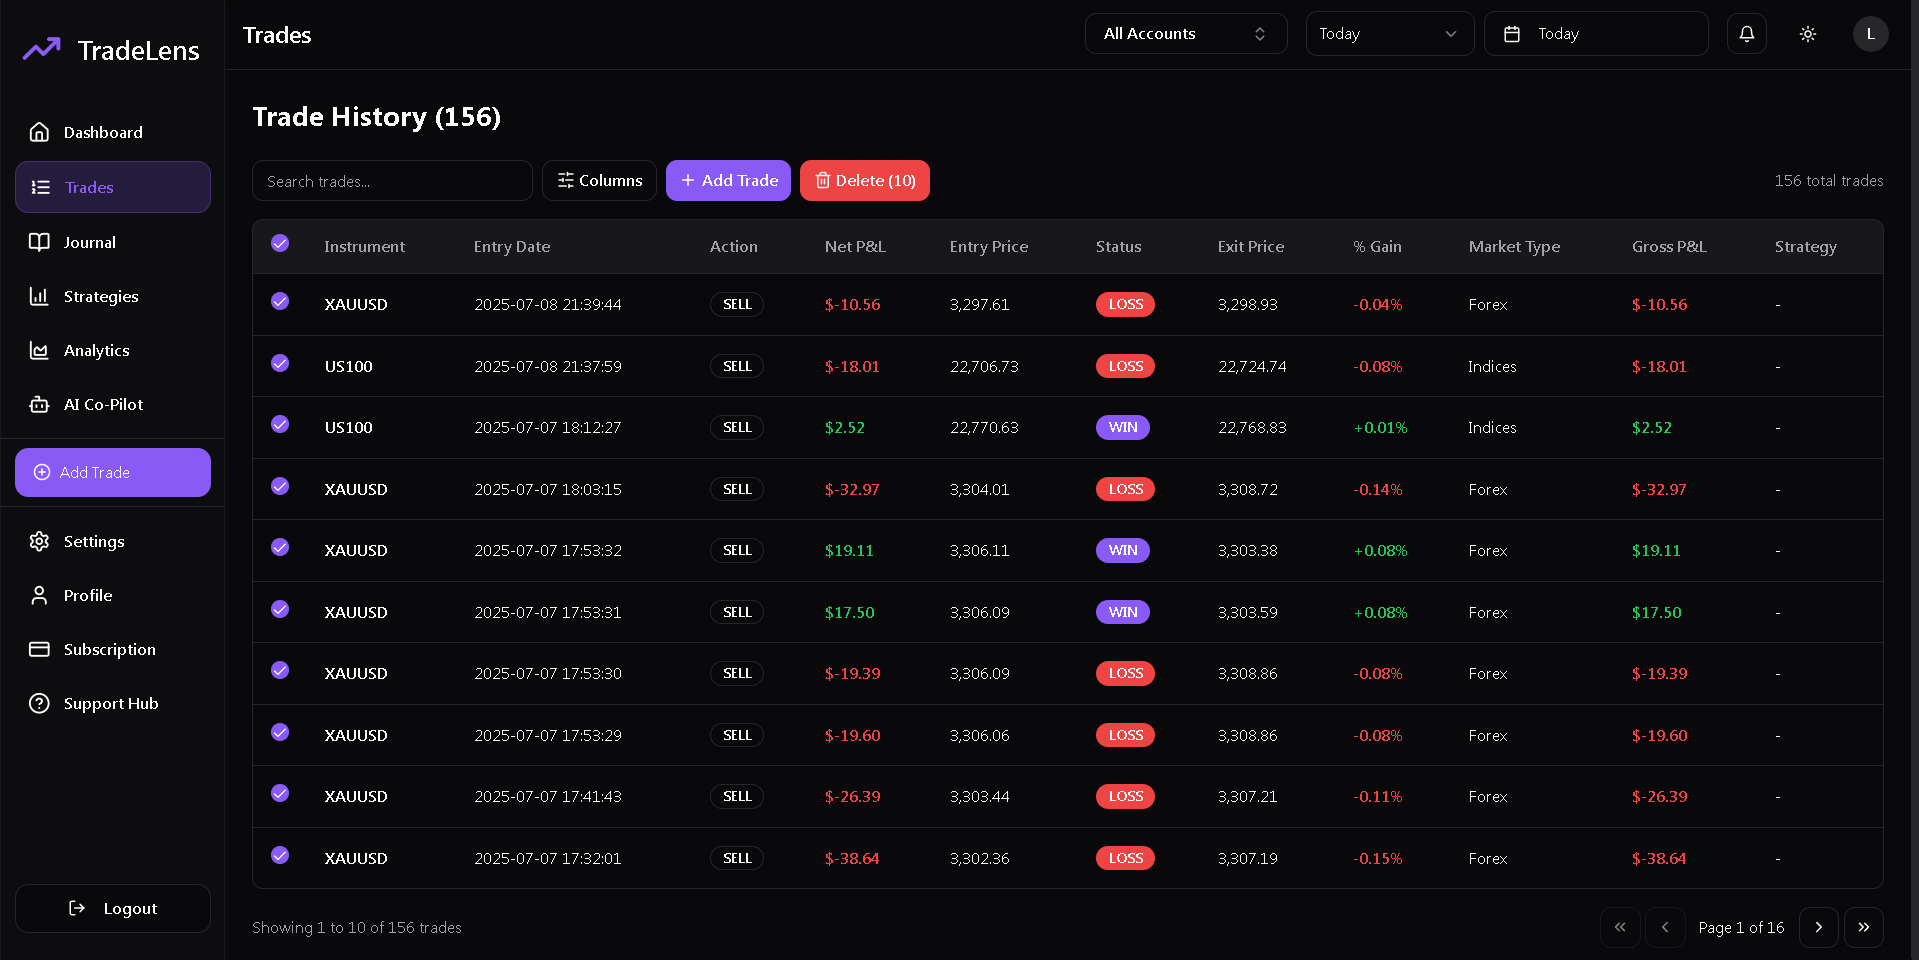Toggle the light/dark theme sun icon
Viewport: 1919px width, 960px height.
pyautogui.click(x=1807, y=34)
